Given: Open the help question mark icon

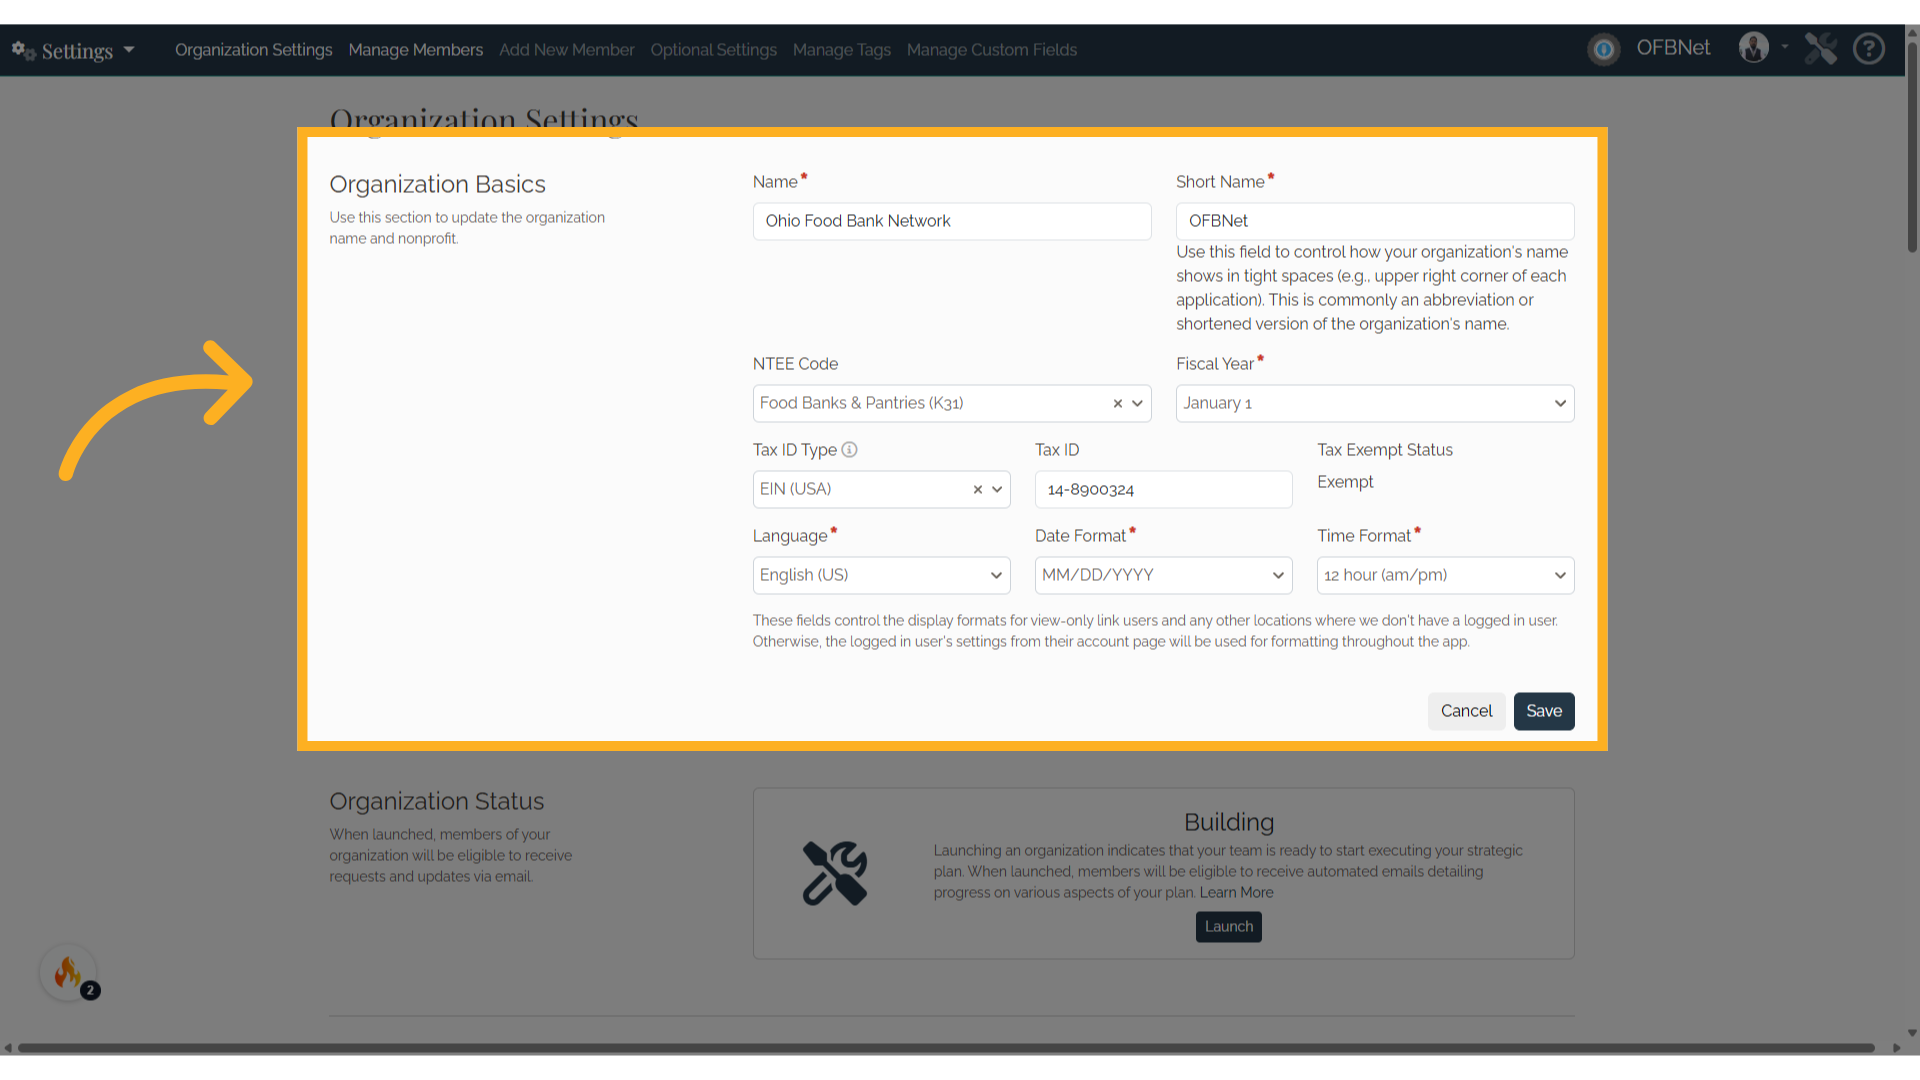Looking at the screenshot, I should point(1869,48).
